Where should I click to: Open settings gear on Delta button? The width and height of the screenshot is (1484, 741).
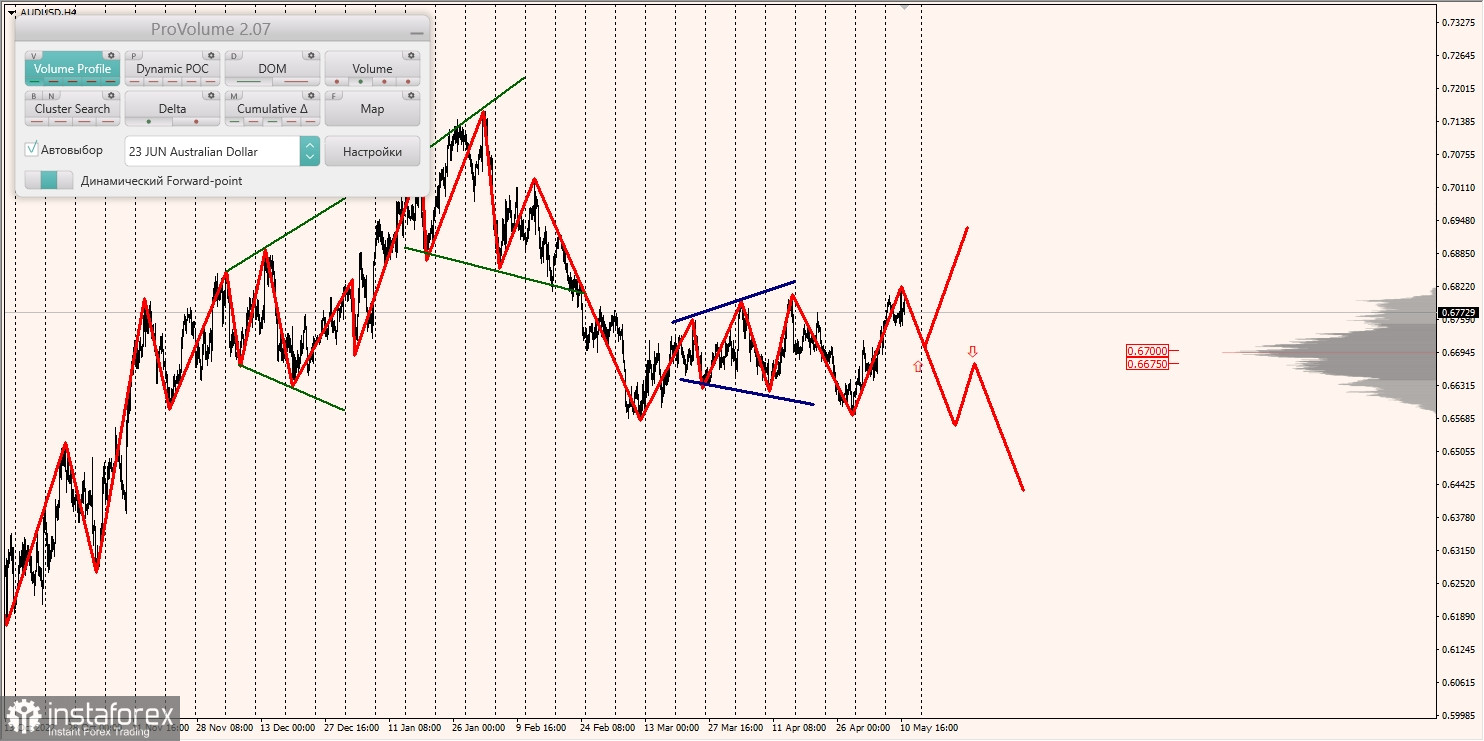point(211,95)
